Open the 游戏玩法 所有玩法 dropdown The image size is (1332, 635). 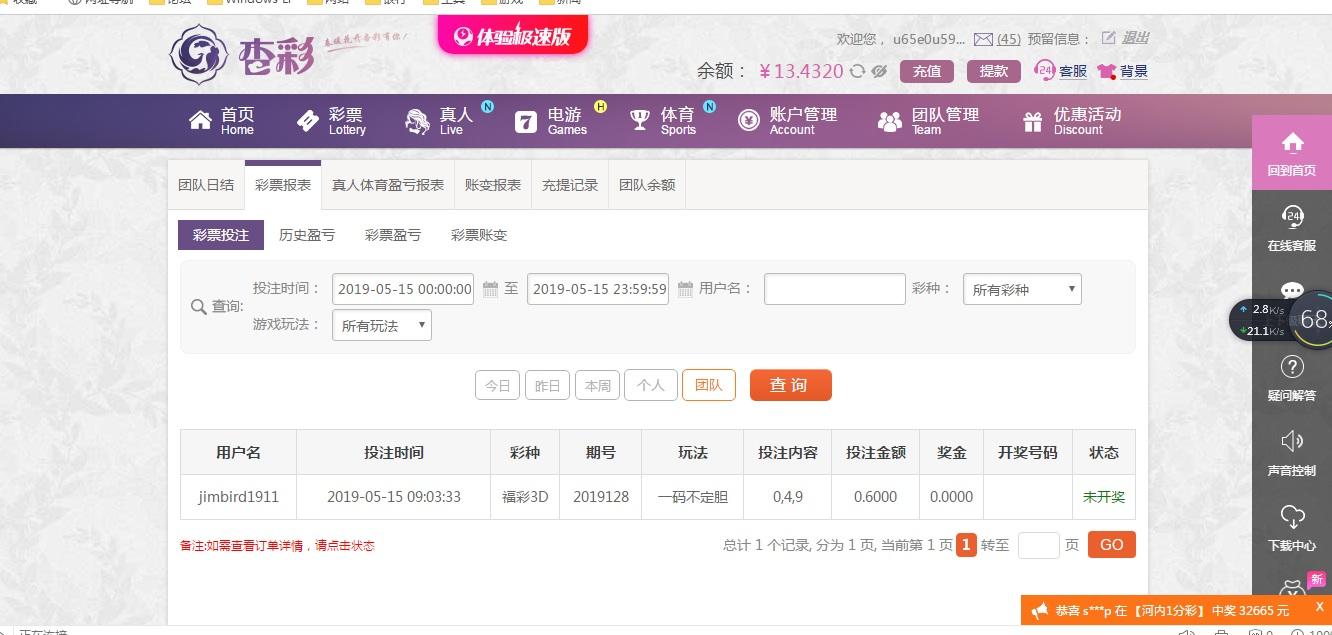click(382, 325)
